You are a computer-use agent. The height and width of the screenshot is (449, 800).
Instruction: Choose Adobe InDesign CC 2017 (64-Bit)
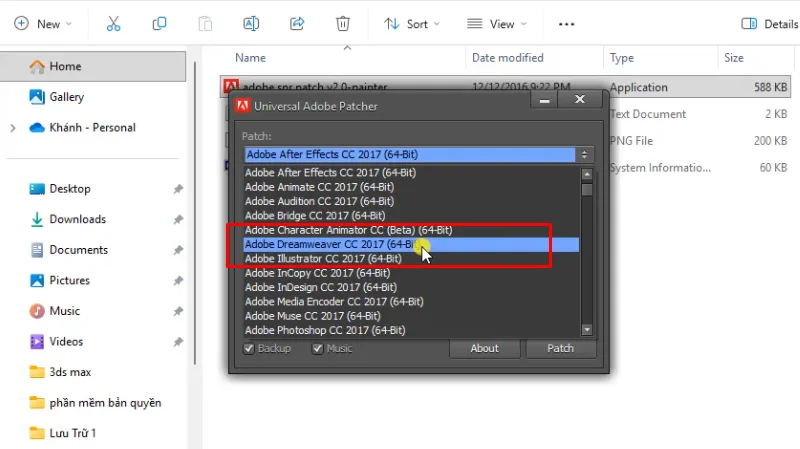412,287
